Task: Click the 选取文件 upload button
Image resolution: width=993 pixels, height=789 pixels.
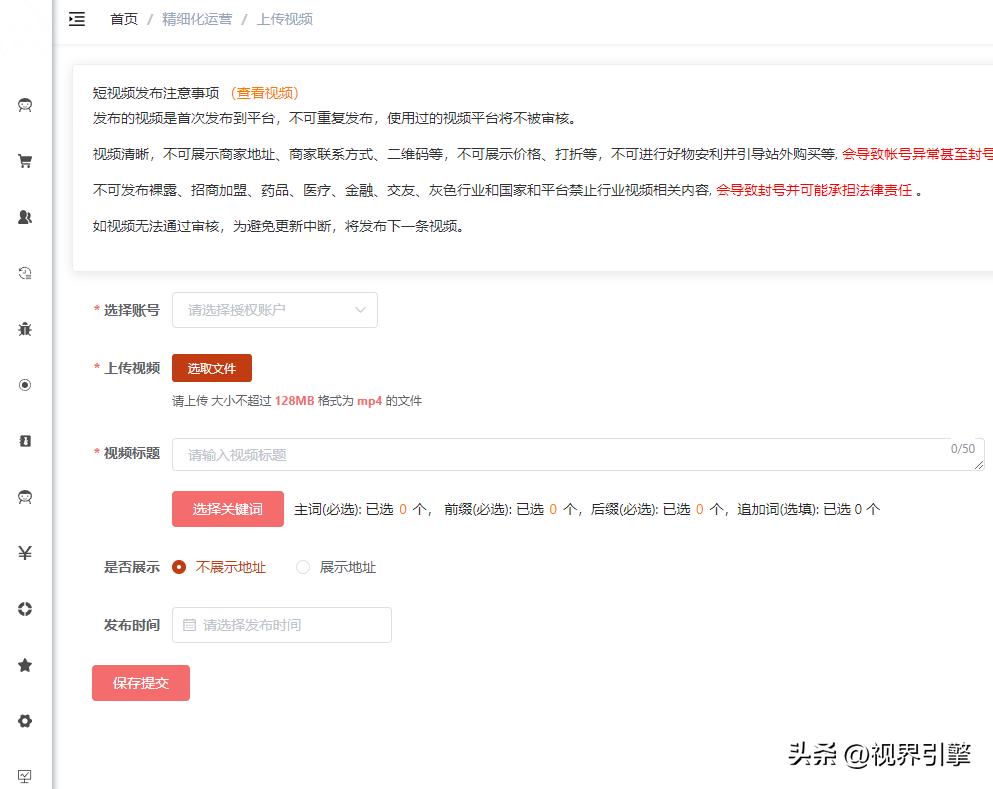Action: coord(211,368)
